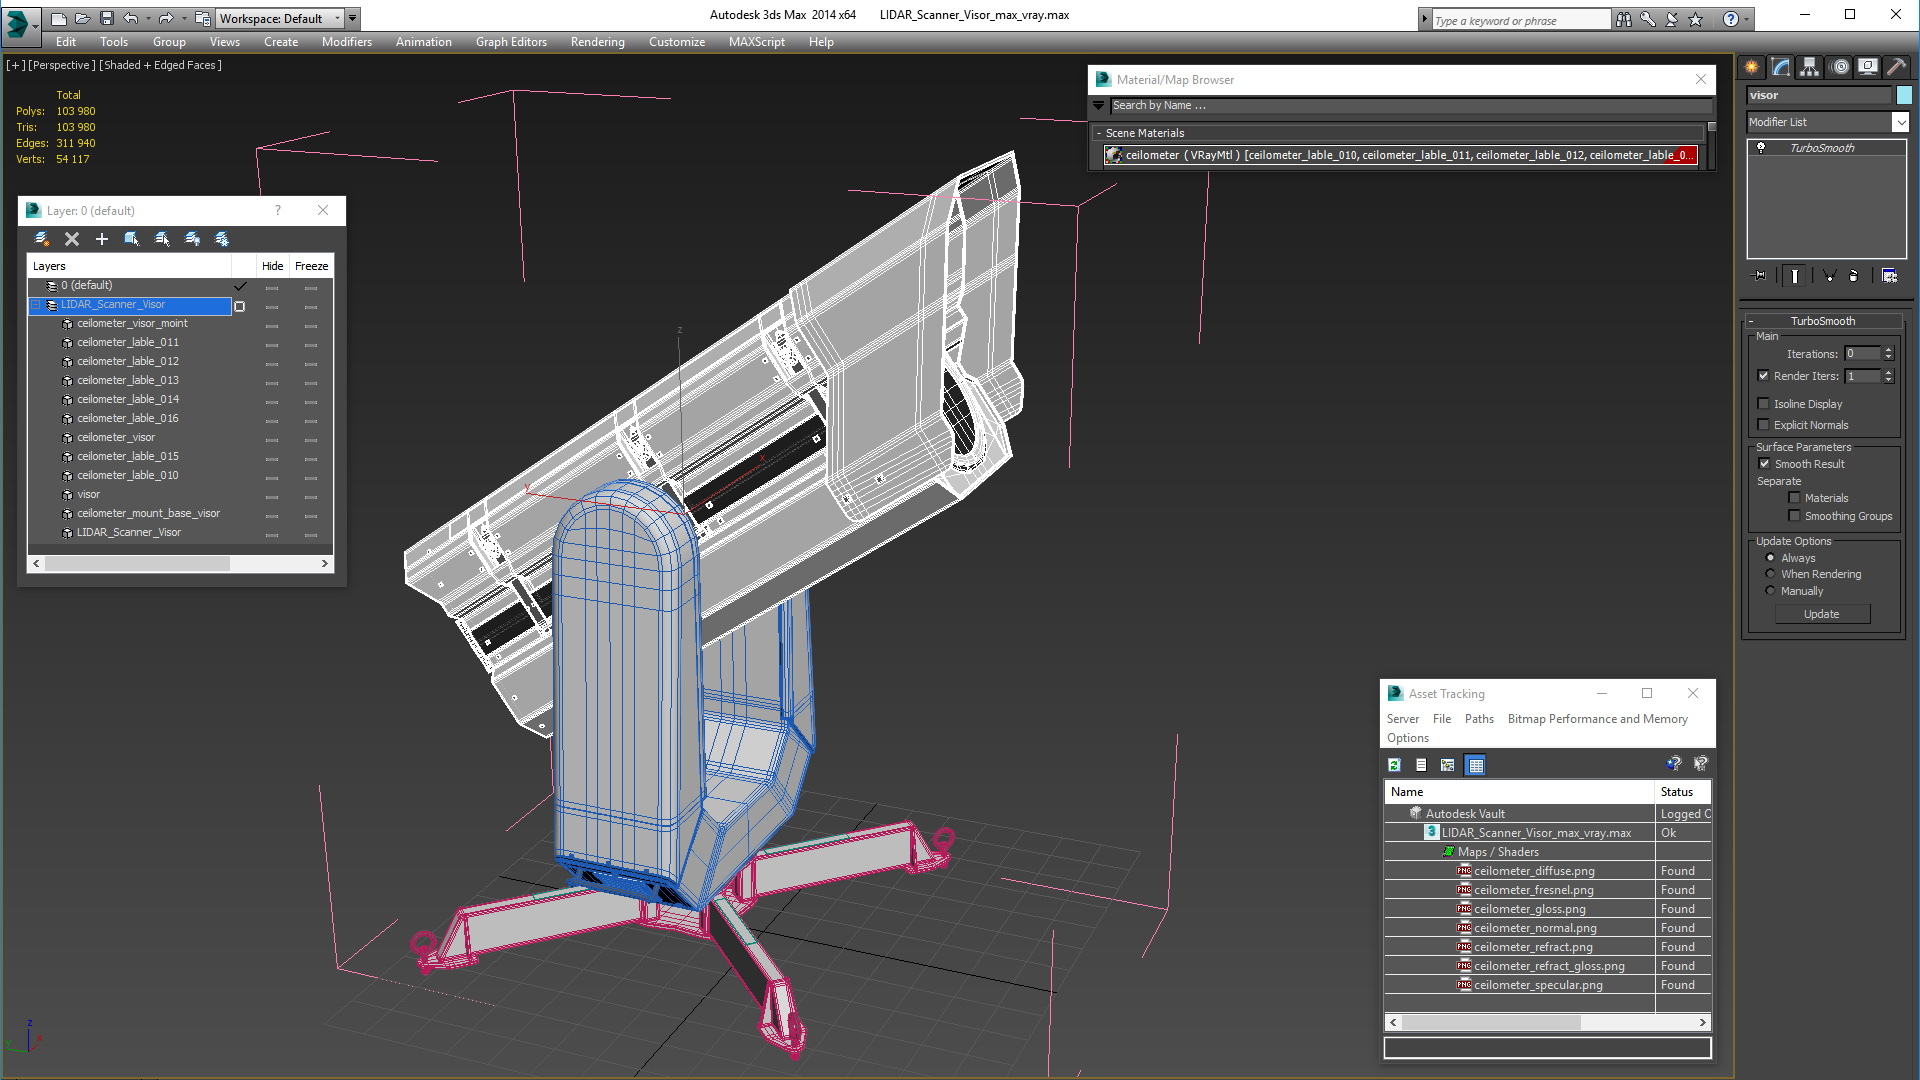The width and height of the screenshot is (1920, 1080).
Task: Enable Separate by Materials checkbox
Action: pos(1794,498)
